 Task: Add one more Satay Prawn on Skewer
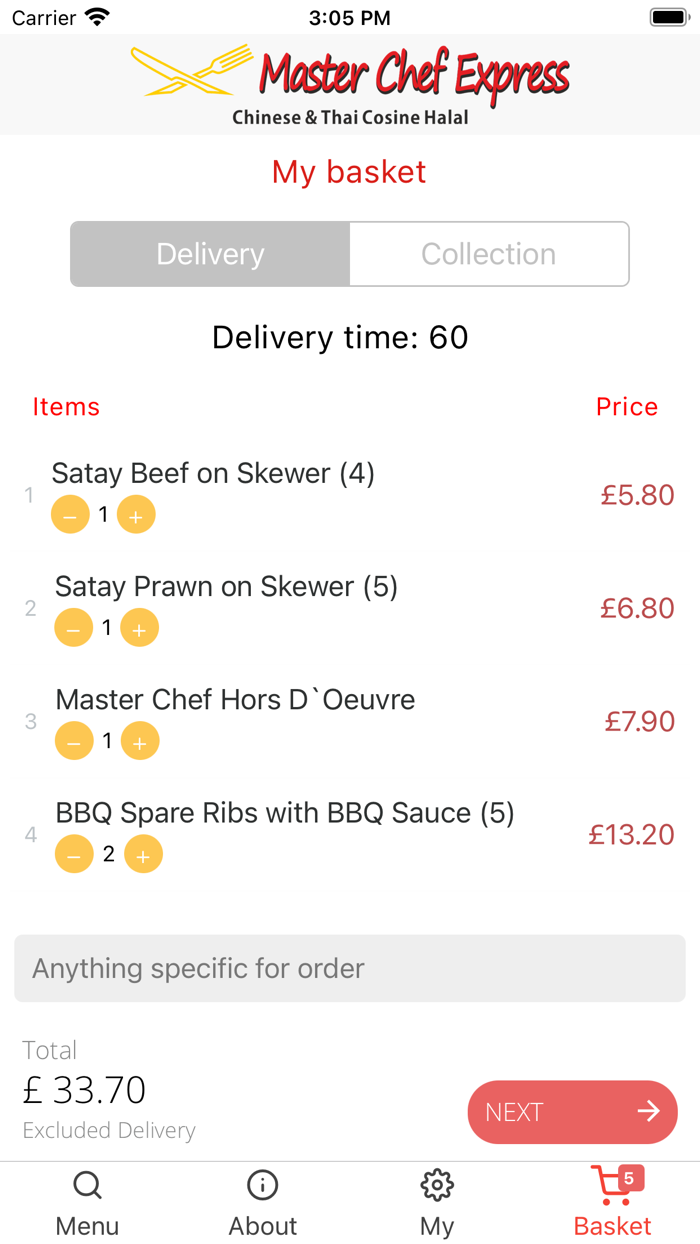[x=139, y=627]
